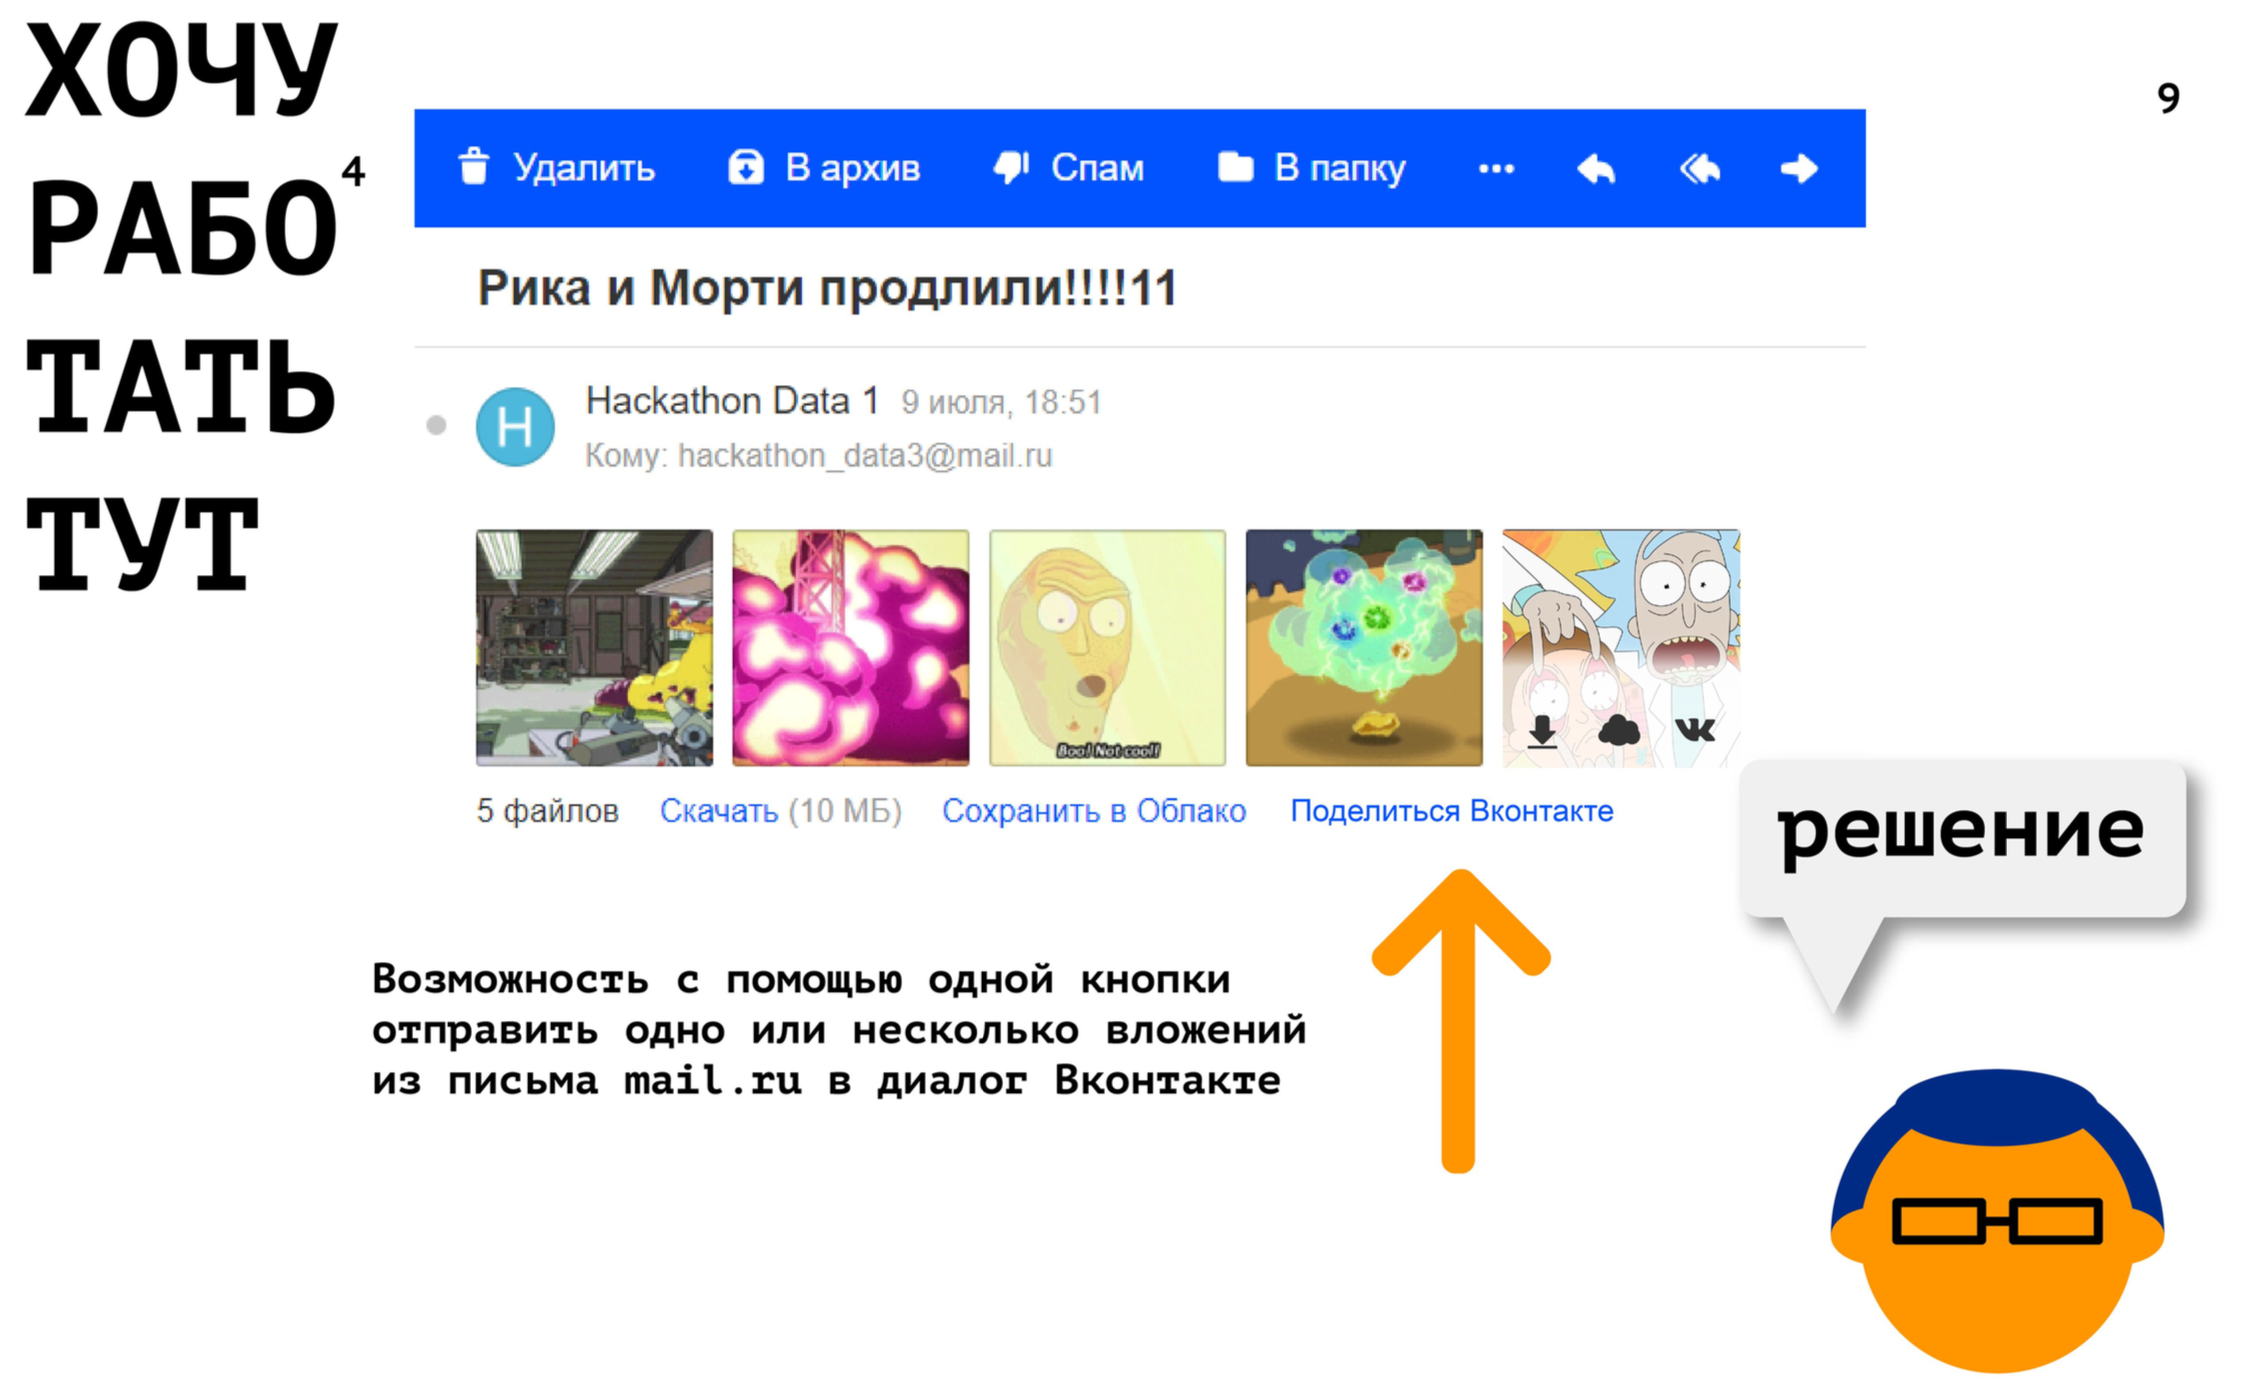Open the Boo! Not cool! head thumbnail
2268x1400 pixels.
click(x=1107, y=648)
